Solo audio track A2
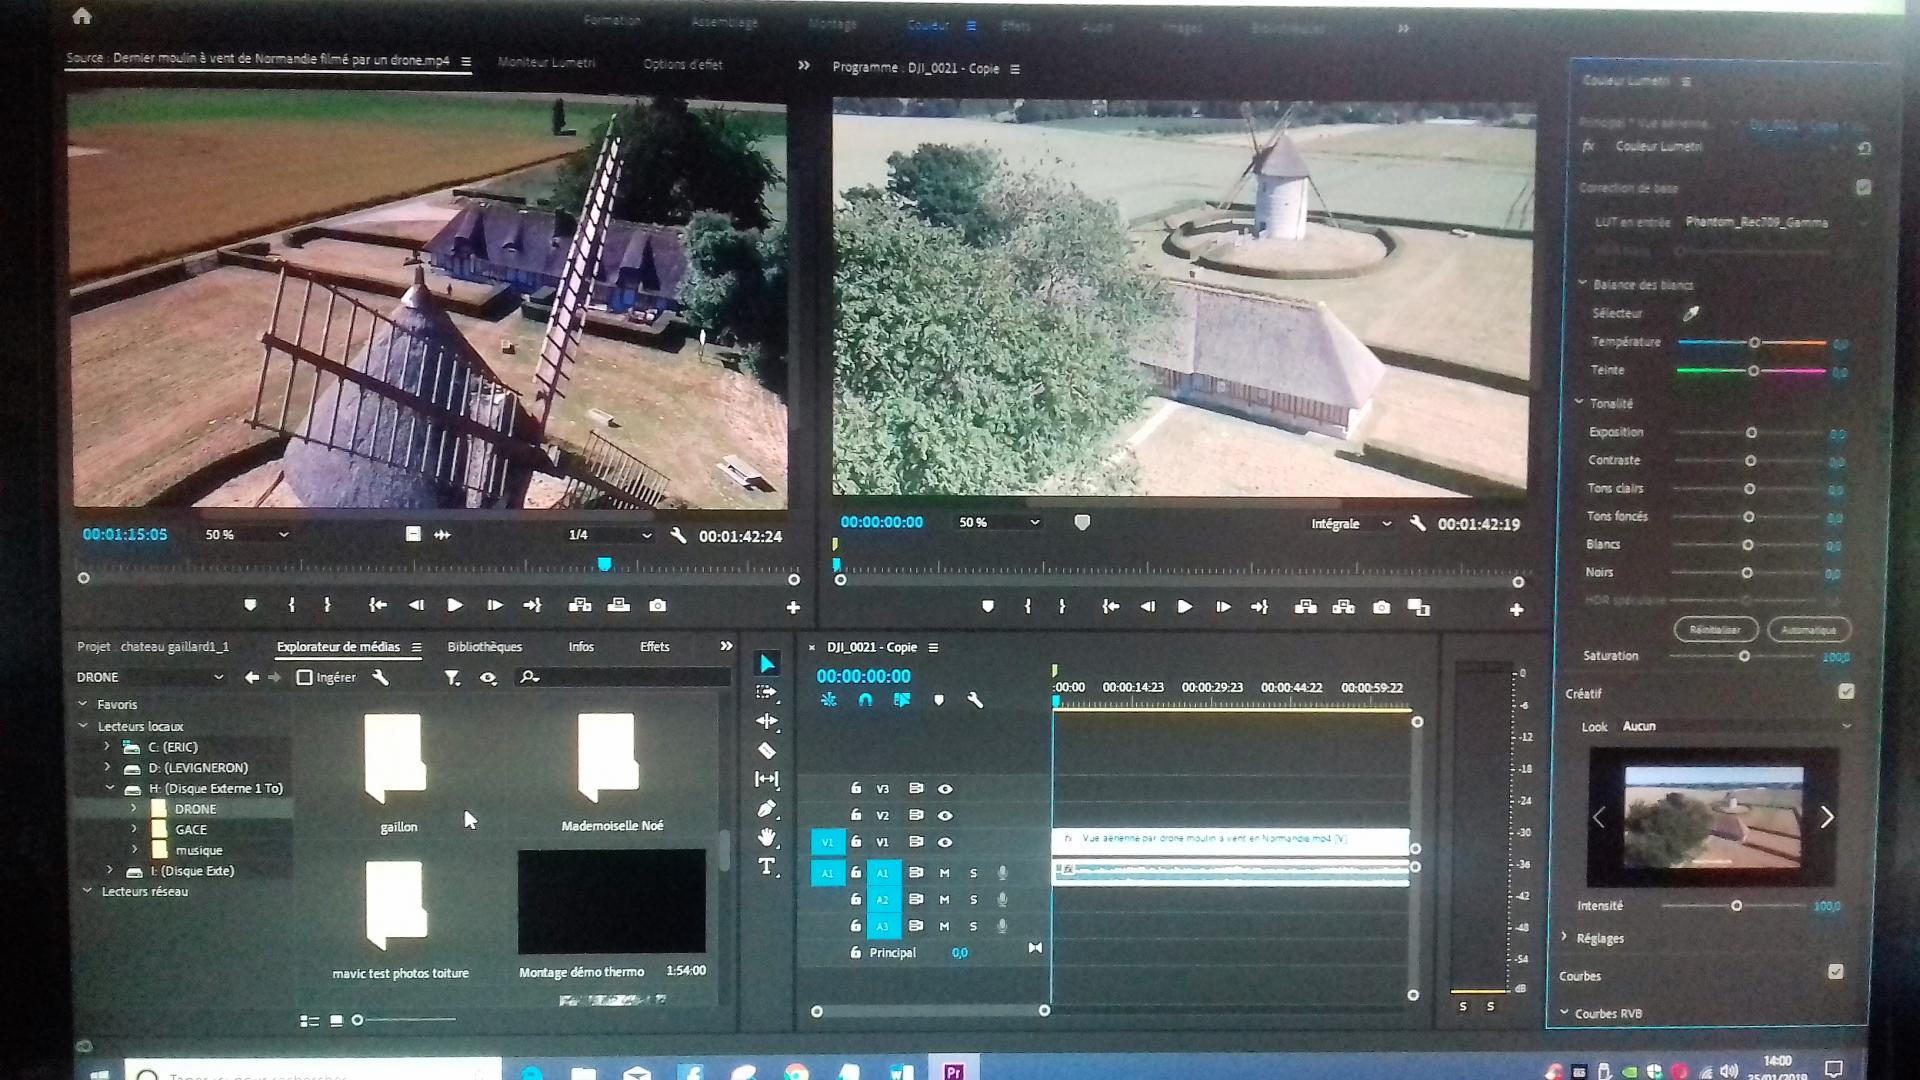The image size is (1920, 1080). click(x=973, y=900)
